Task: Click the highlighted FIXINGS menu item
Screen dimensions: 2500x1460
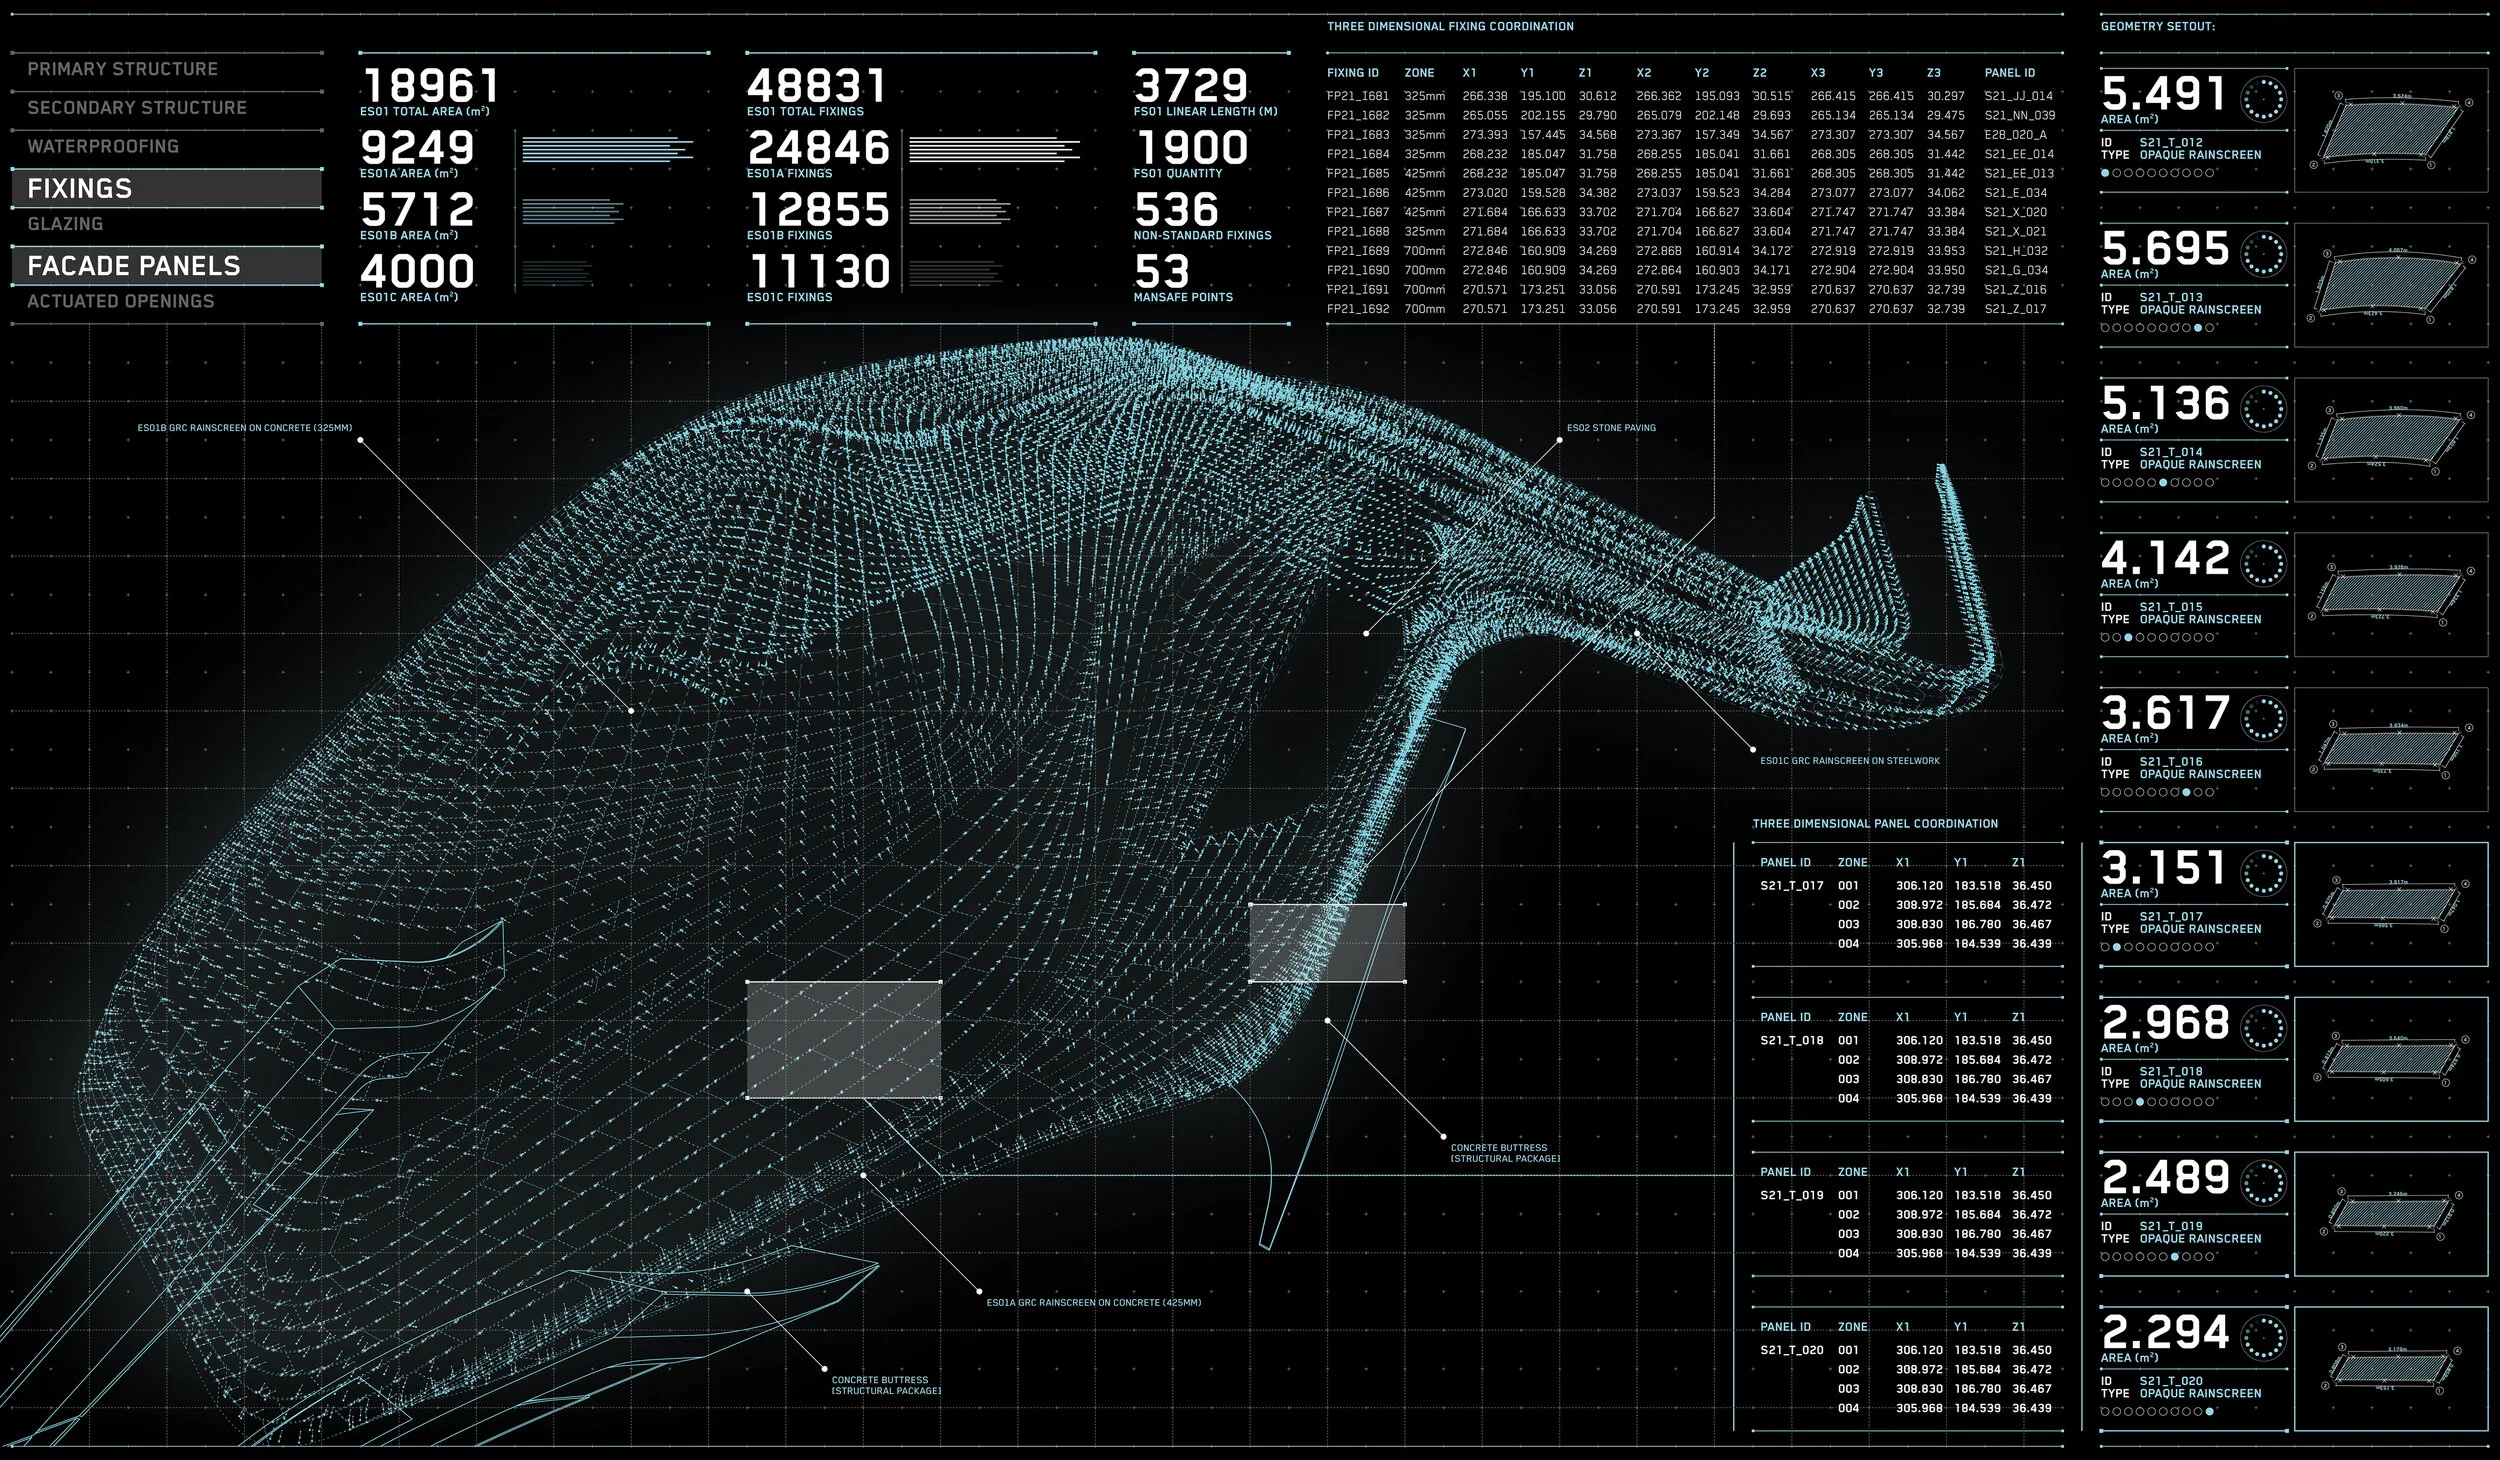Action: (167, 188)
